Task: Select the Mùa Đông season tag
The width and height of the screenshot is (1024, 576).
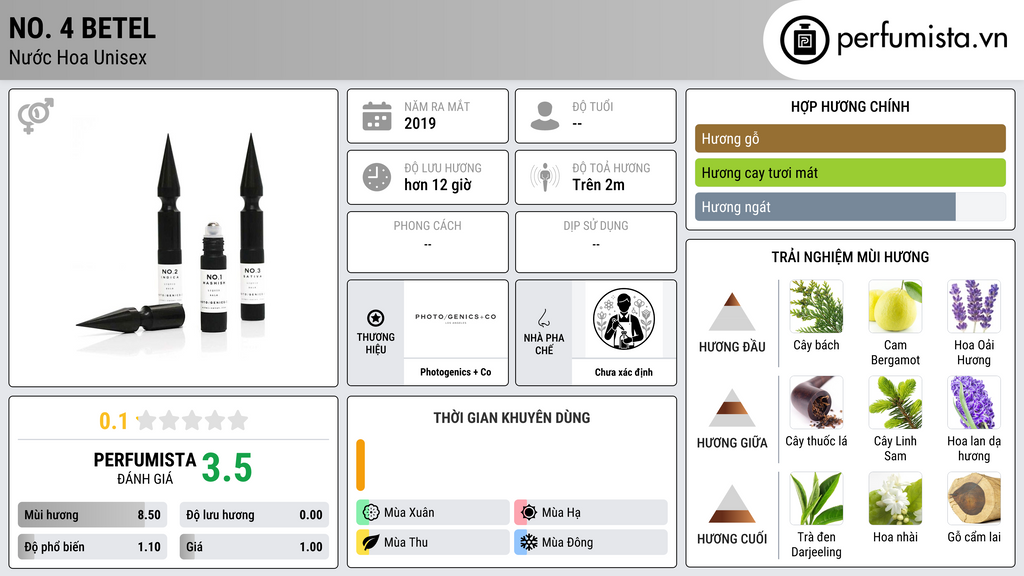Action: click(591, 542)
